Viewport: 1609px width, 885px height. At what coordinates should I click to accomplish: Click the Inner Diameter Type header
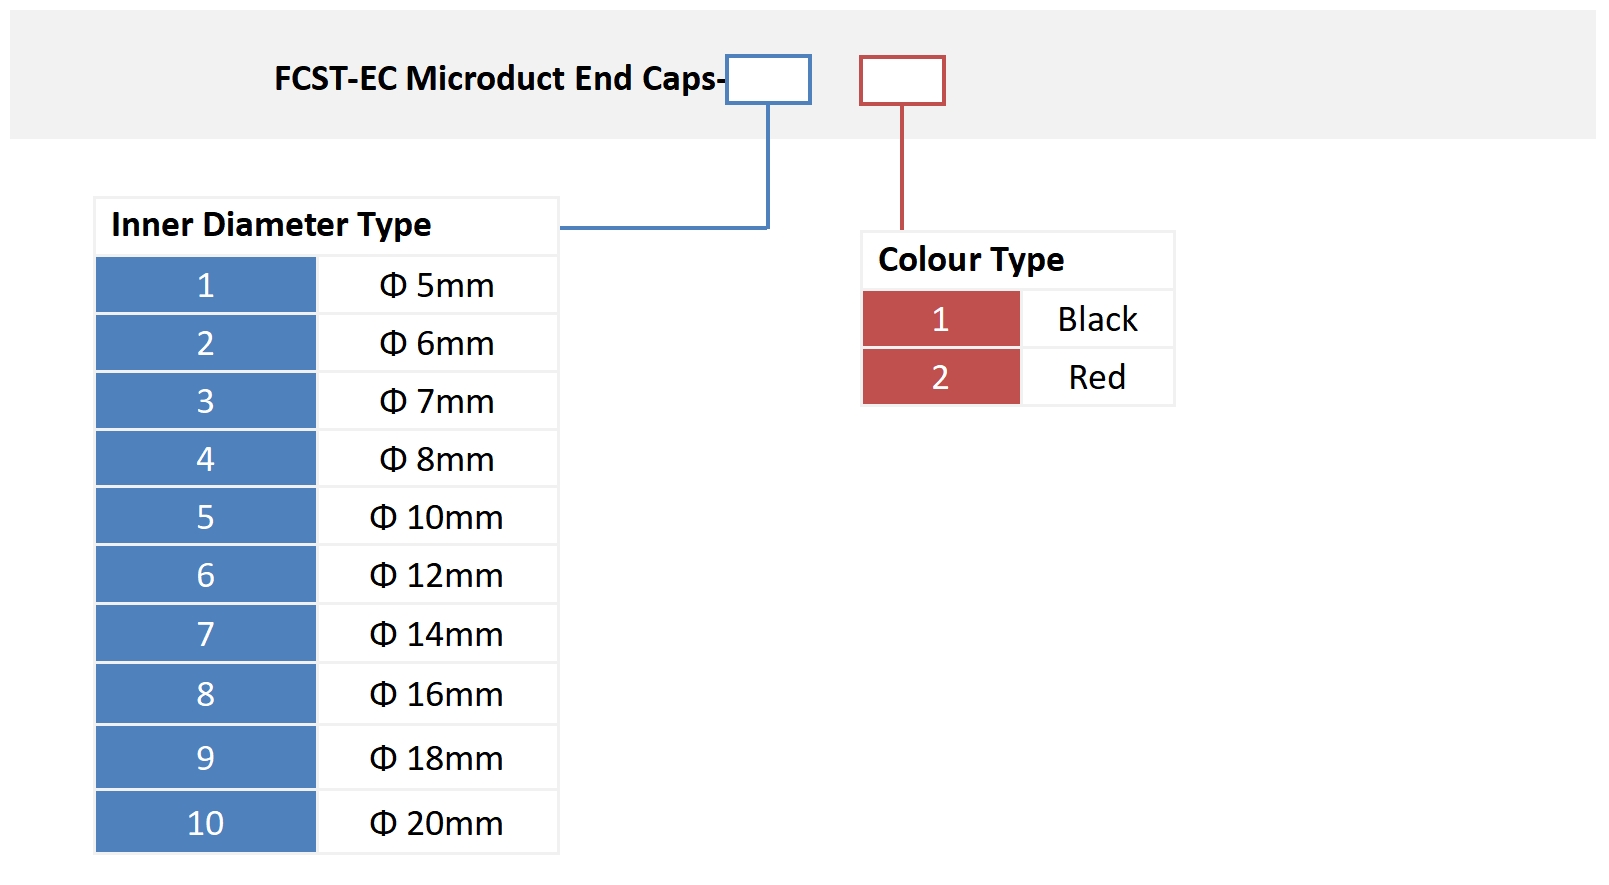click(x=271, y=225)
